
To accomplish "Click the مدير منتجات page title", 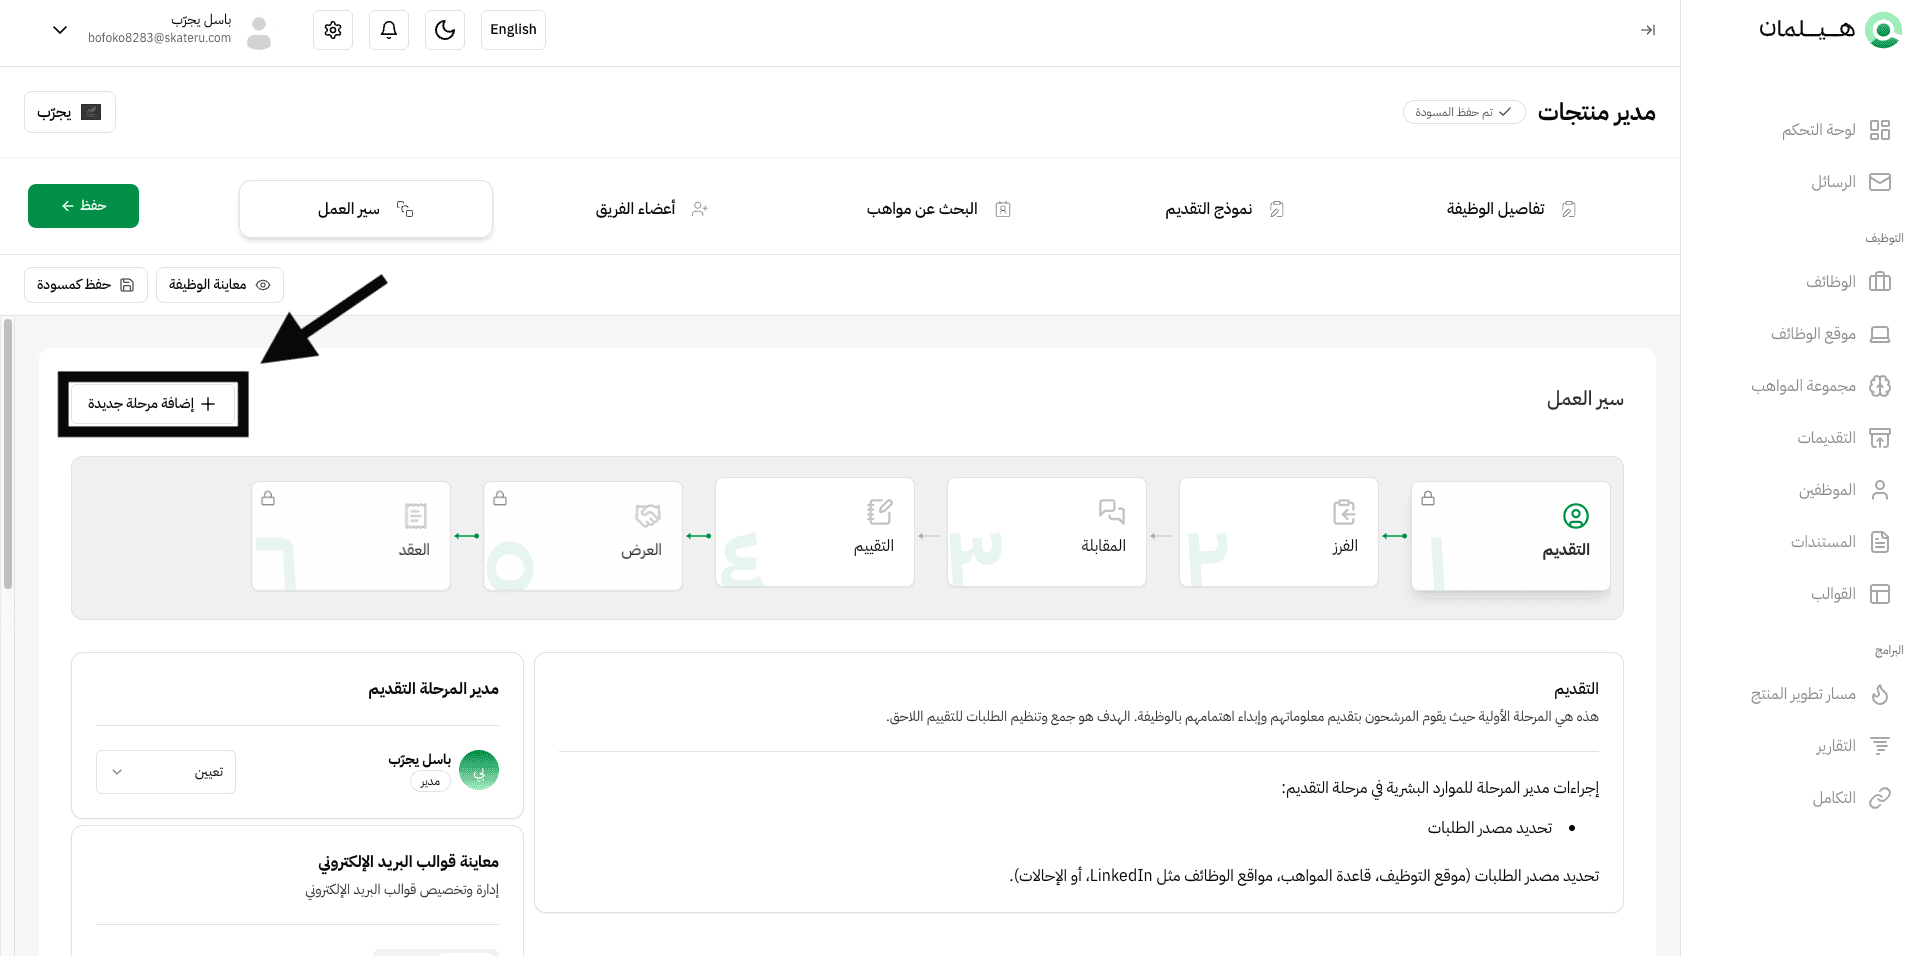I will (1596, 112).
